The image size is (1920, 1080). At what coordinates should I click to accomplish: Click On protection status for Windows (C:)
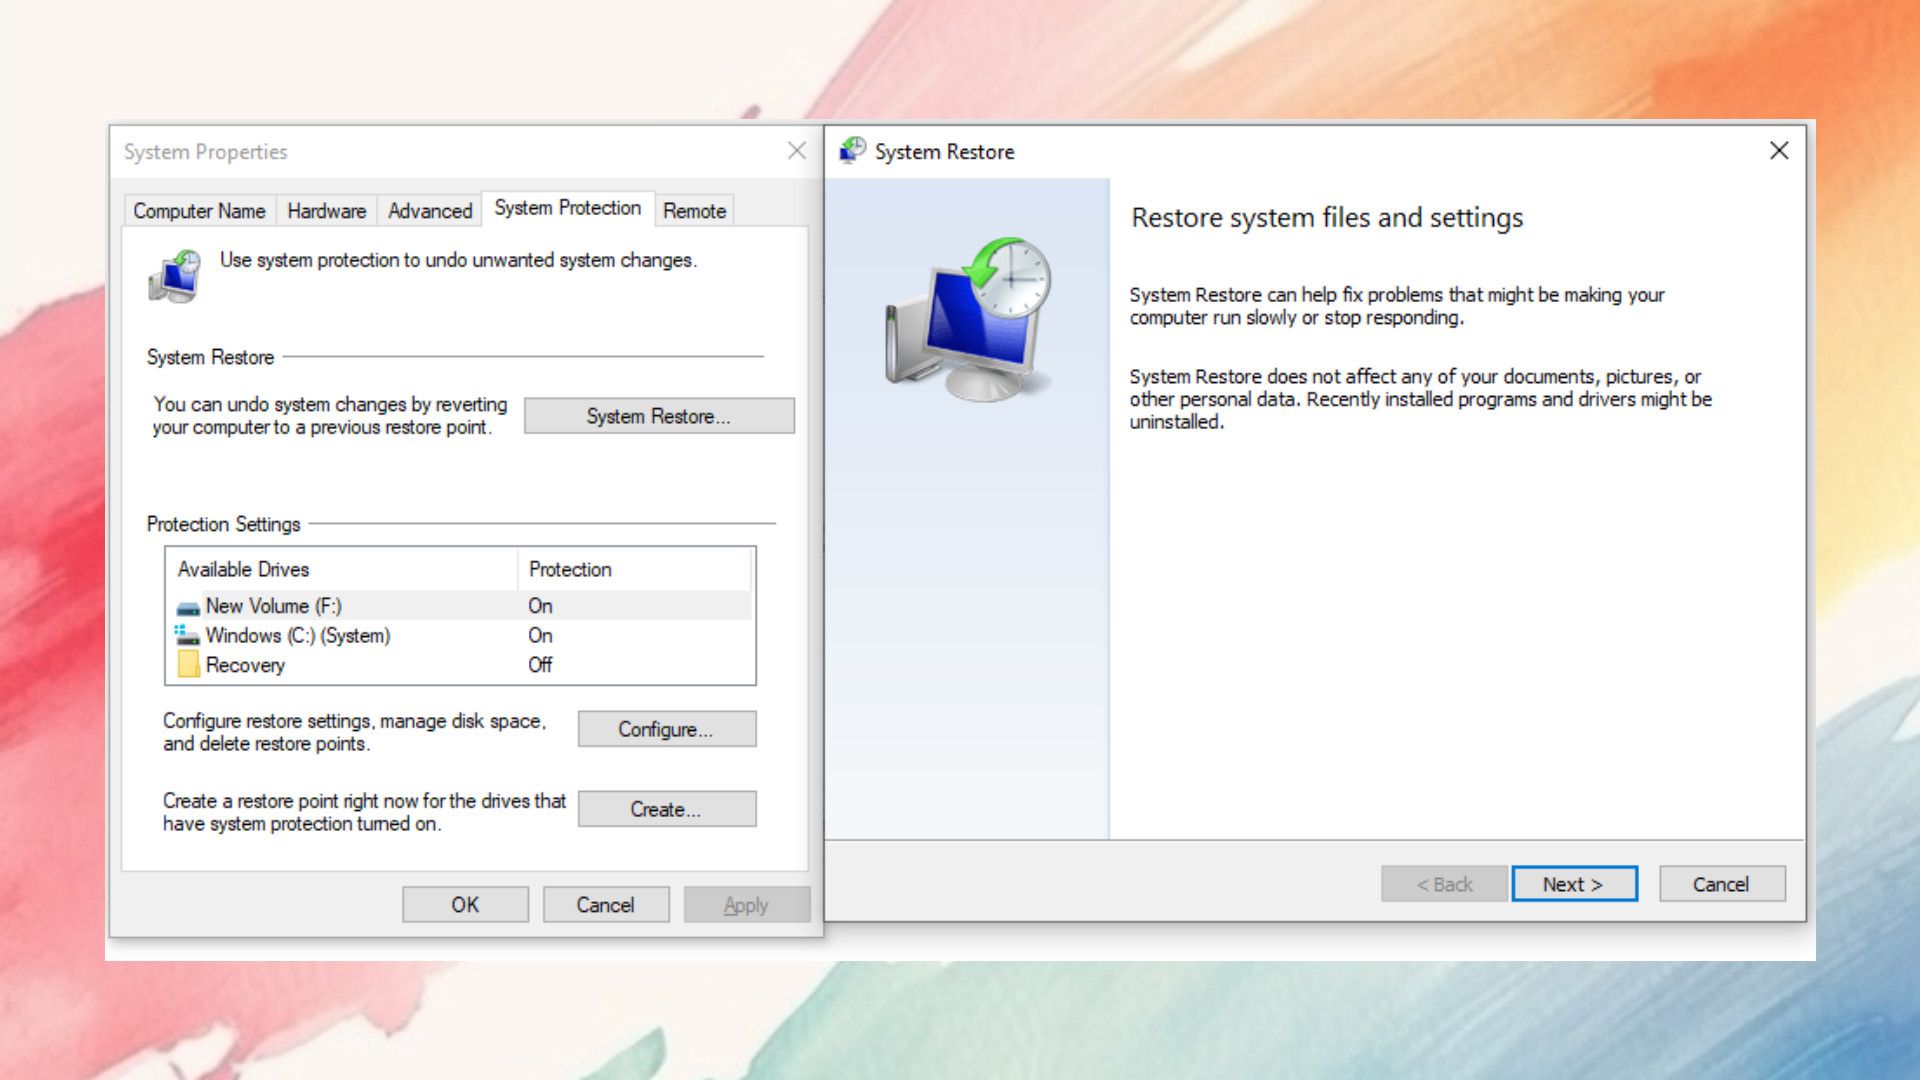pos(540,636)
